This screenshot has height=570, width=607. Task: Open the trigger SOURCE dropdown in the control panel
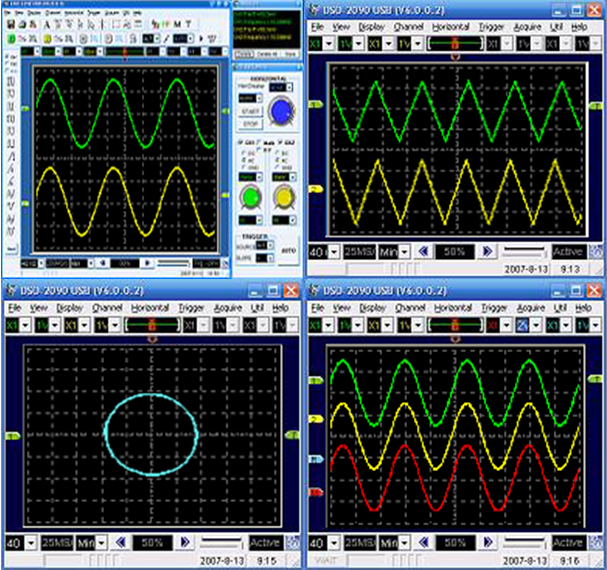pyautogui.click(x=270, y=245)
